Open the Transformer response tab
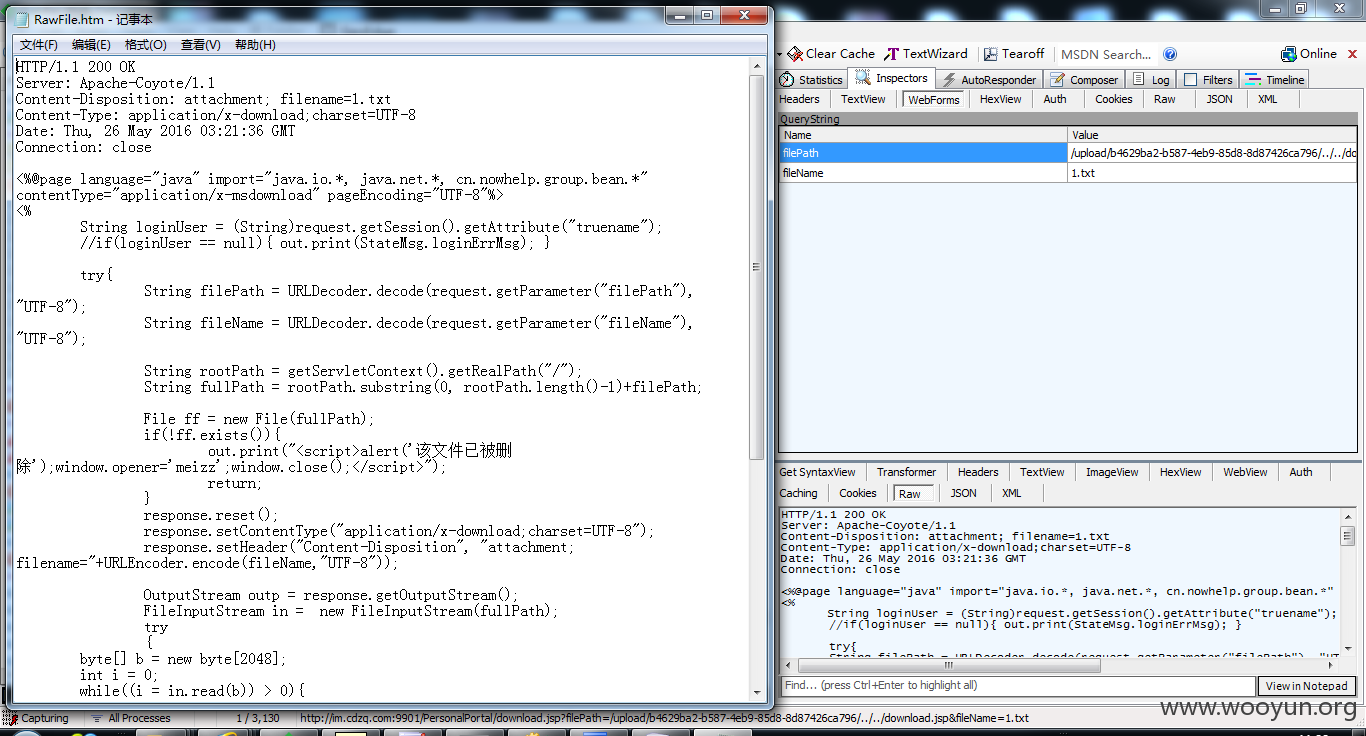Image resolution: width=1366 pixels, height=736 pixels. click(x=906, y=472)
